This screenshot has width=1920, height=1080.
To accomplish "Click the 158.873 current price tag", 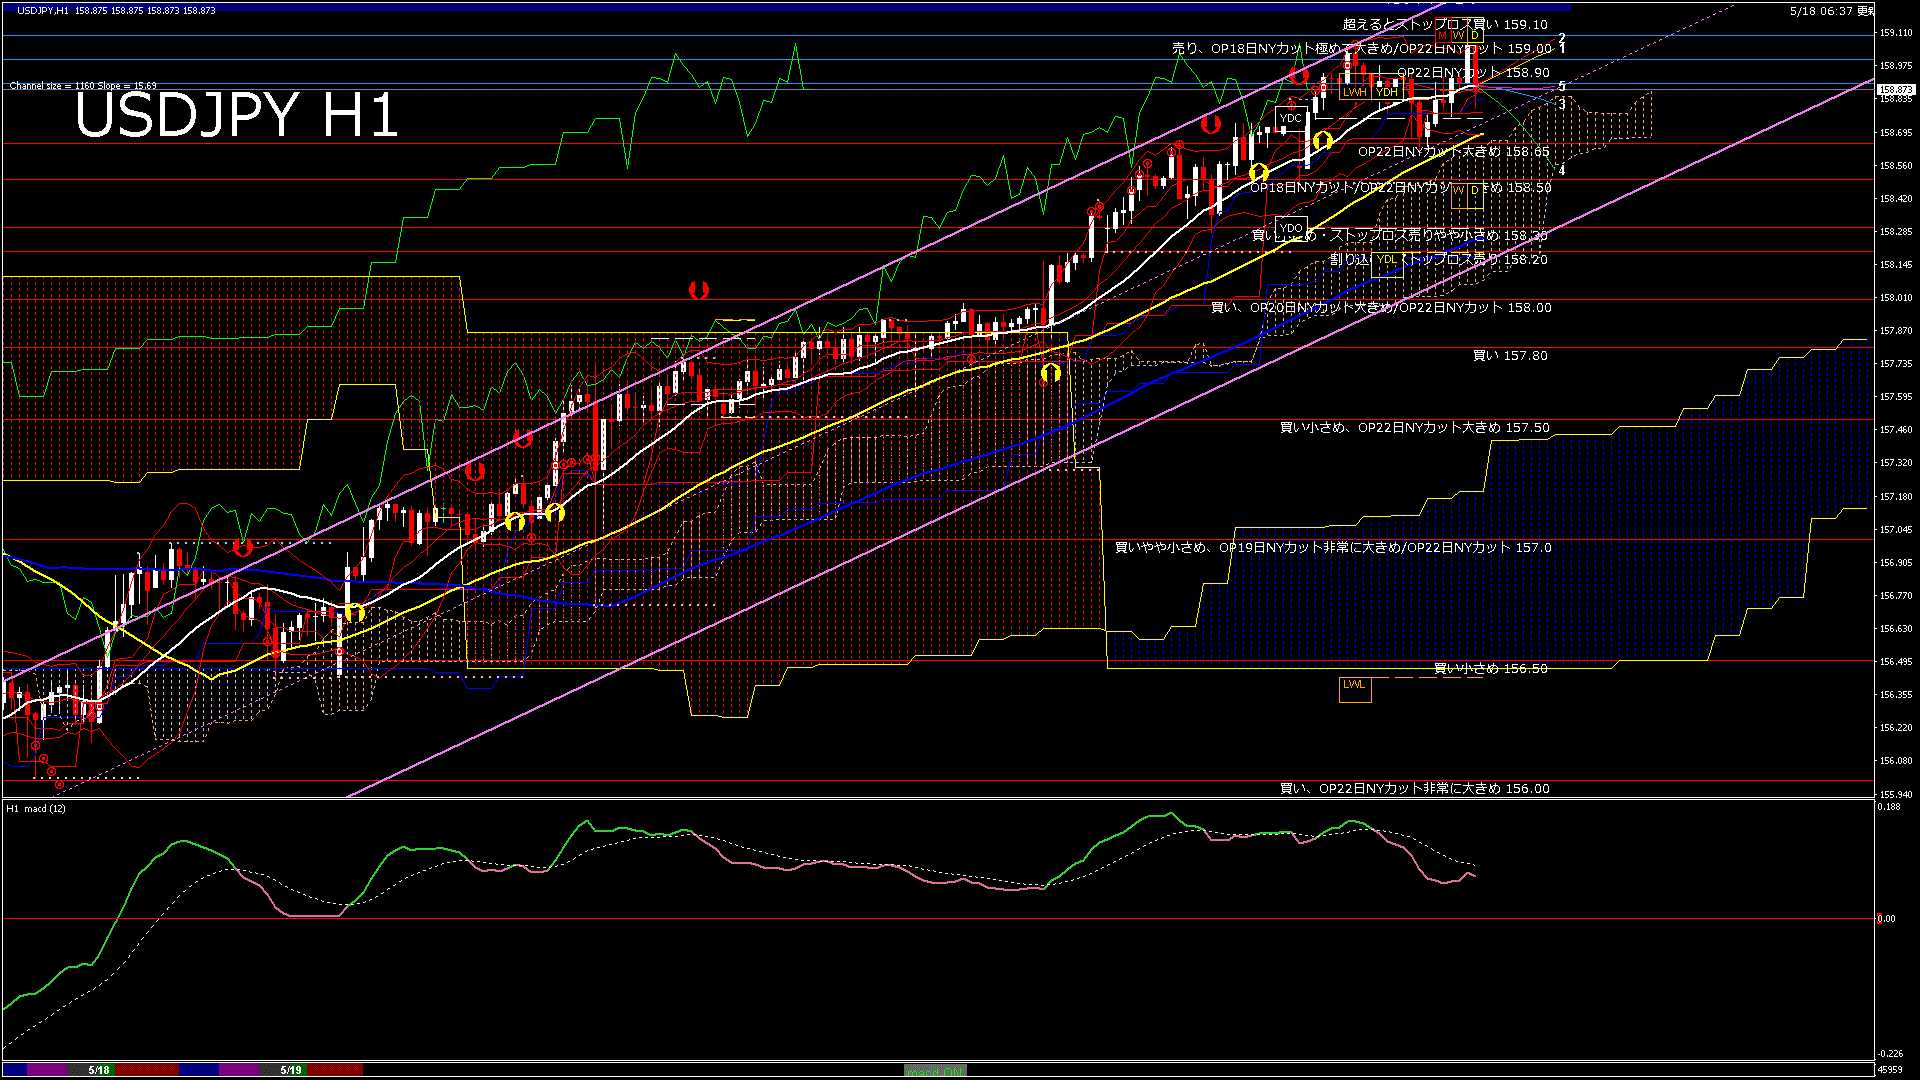I will (x=1895, y=90).
